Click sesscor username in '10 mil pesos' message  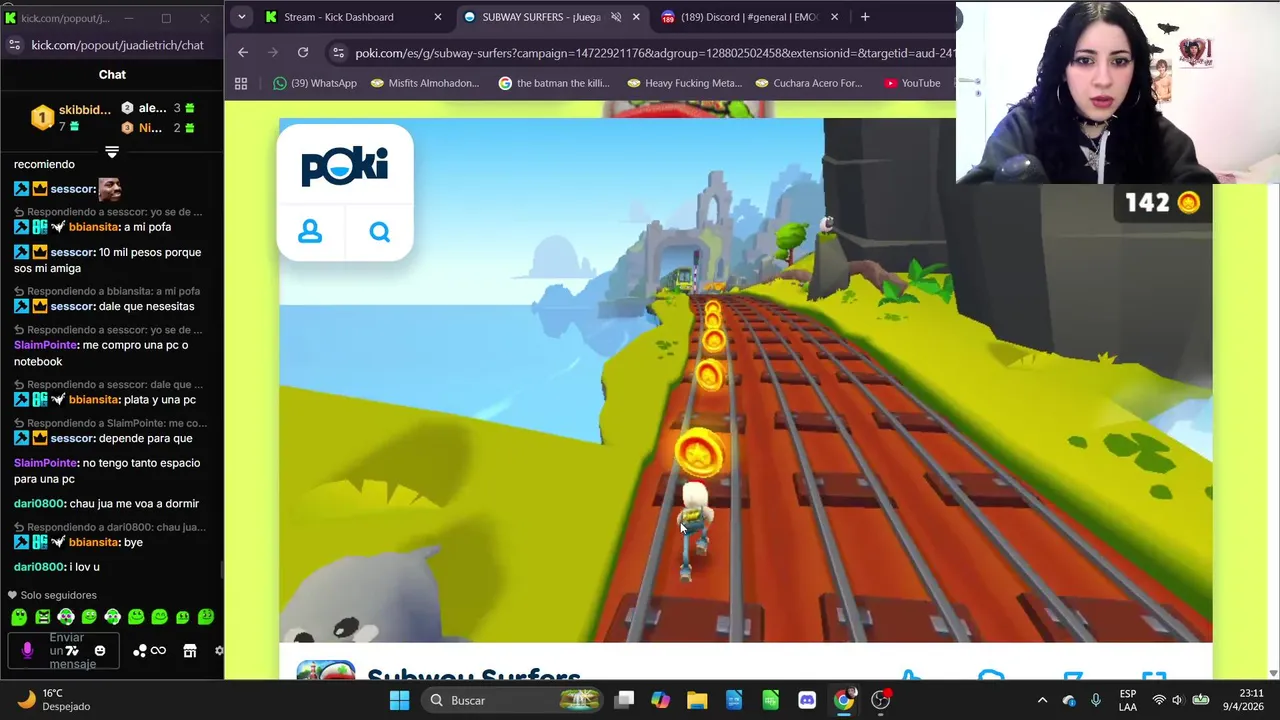pos(72,252)
